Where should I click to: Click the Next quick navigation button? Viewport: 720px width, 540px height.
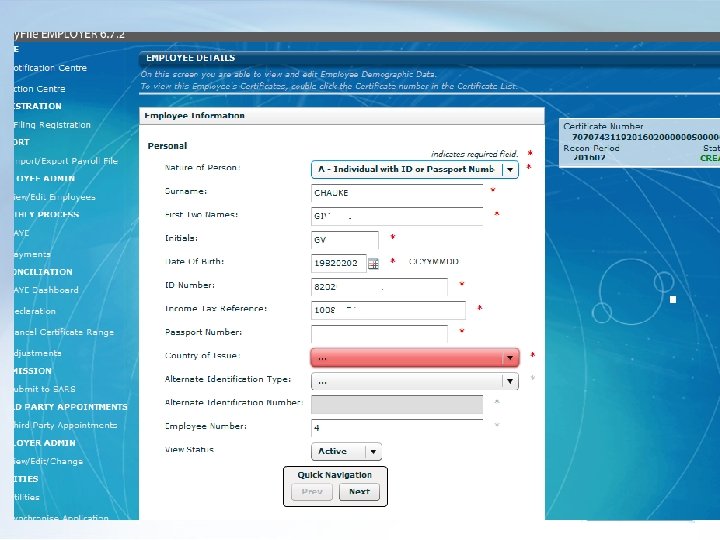click(359, 492)
